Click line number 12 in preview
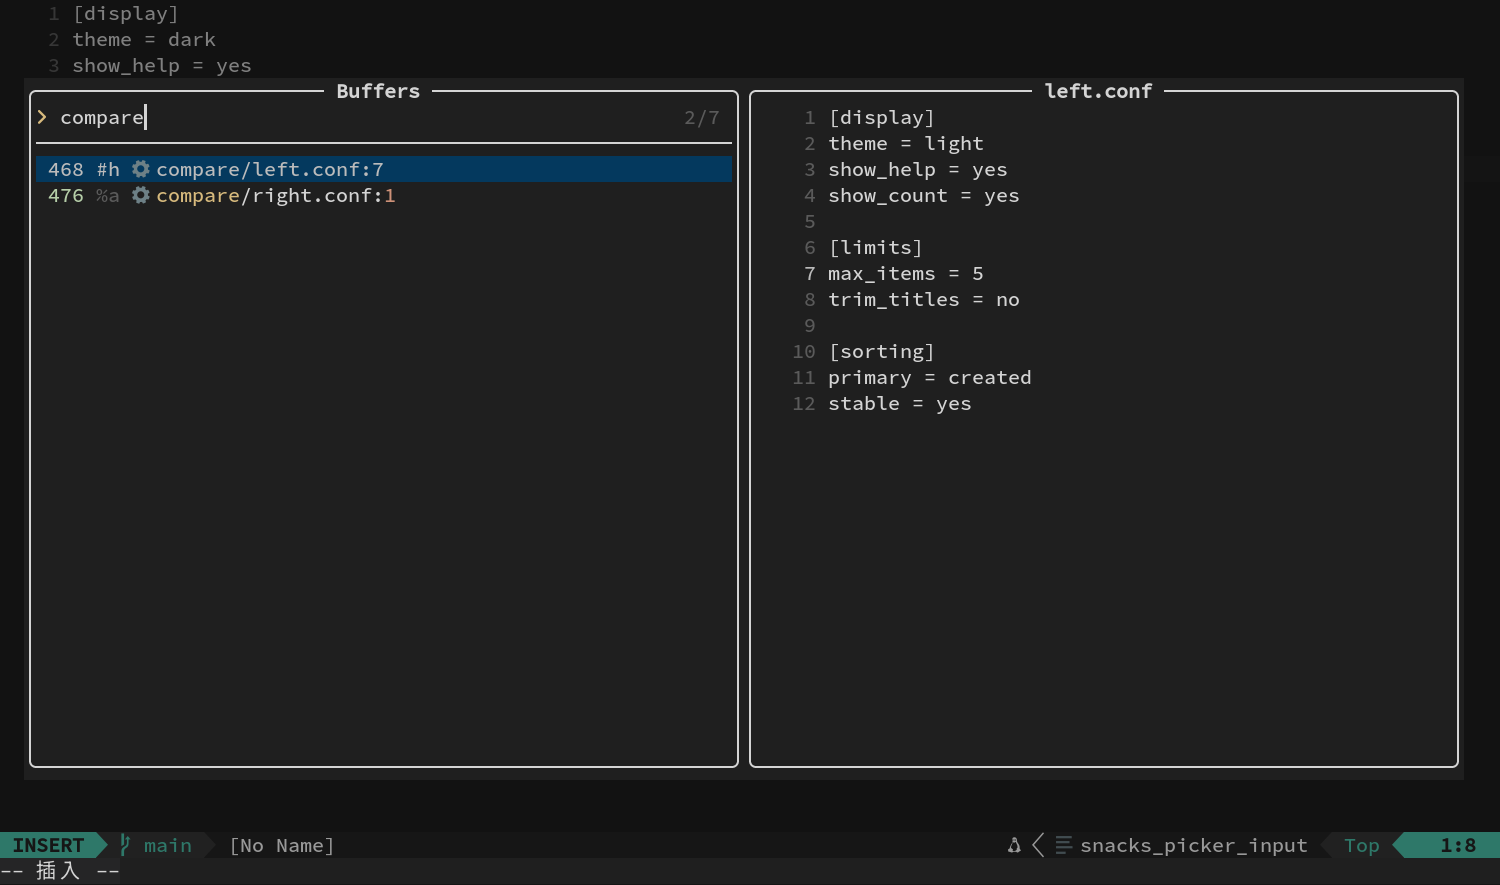Image resolution: width=1500 pixels, height=885 pixels. (x=804, y=403)
